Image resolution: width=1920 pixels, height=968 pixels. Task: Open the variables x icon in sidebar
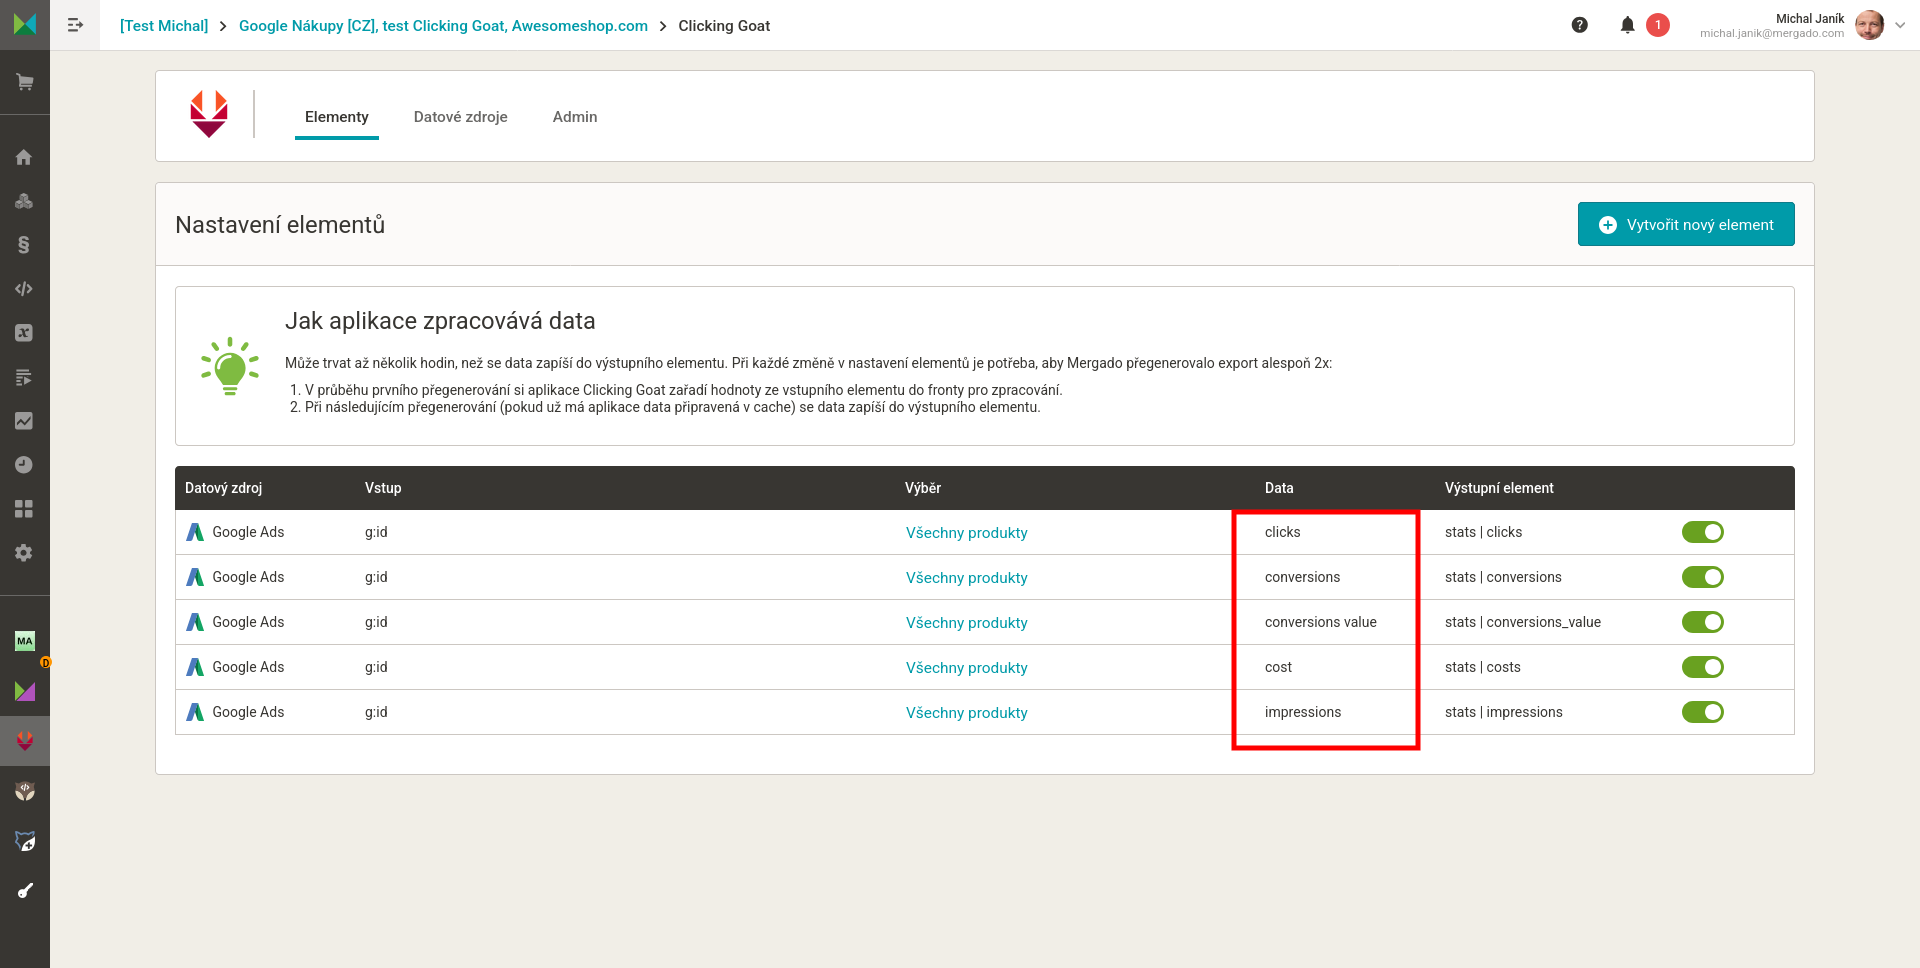click(x=24, y=333)
